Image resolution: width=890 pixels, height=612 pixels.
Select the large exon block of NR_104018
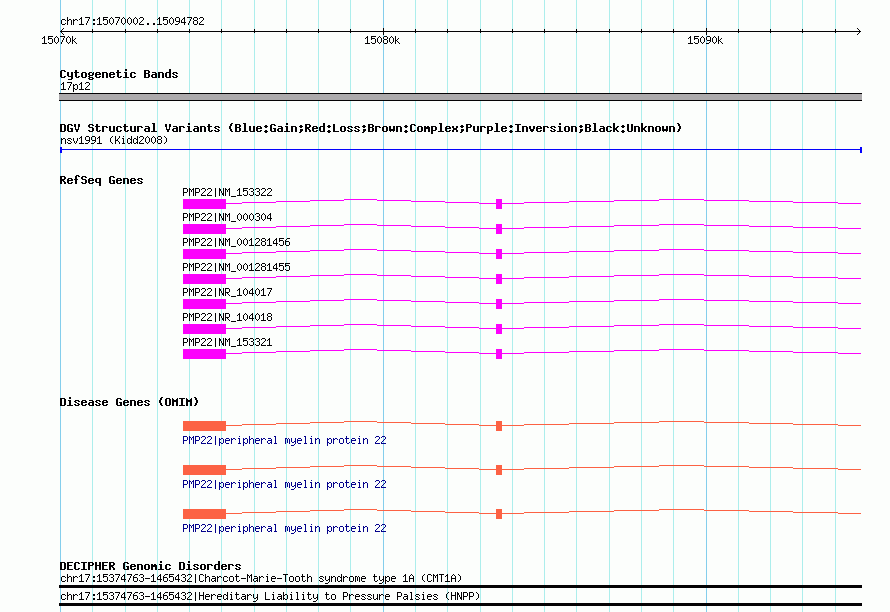[x=204, y=329]
